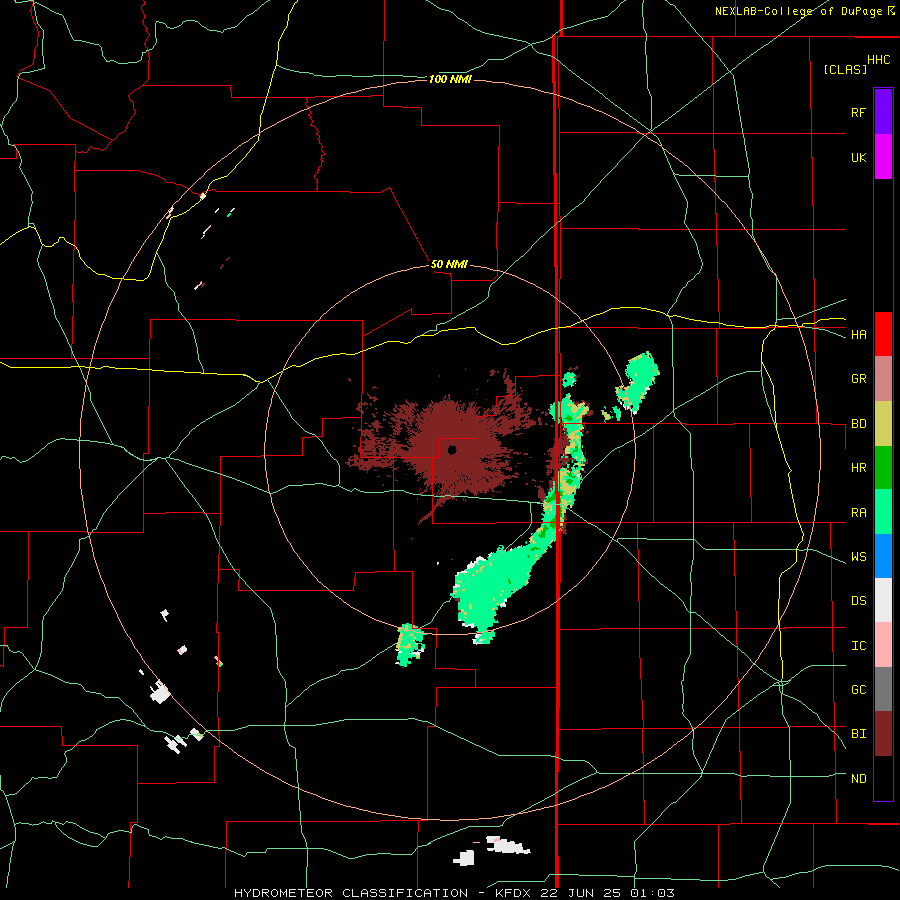Click the BI legend label
Screen dimensions: 900x900
pyautogui.click(x=858, y=734)
